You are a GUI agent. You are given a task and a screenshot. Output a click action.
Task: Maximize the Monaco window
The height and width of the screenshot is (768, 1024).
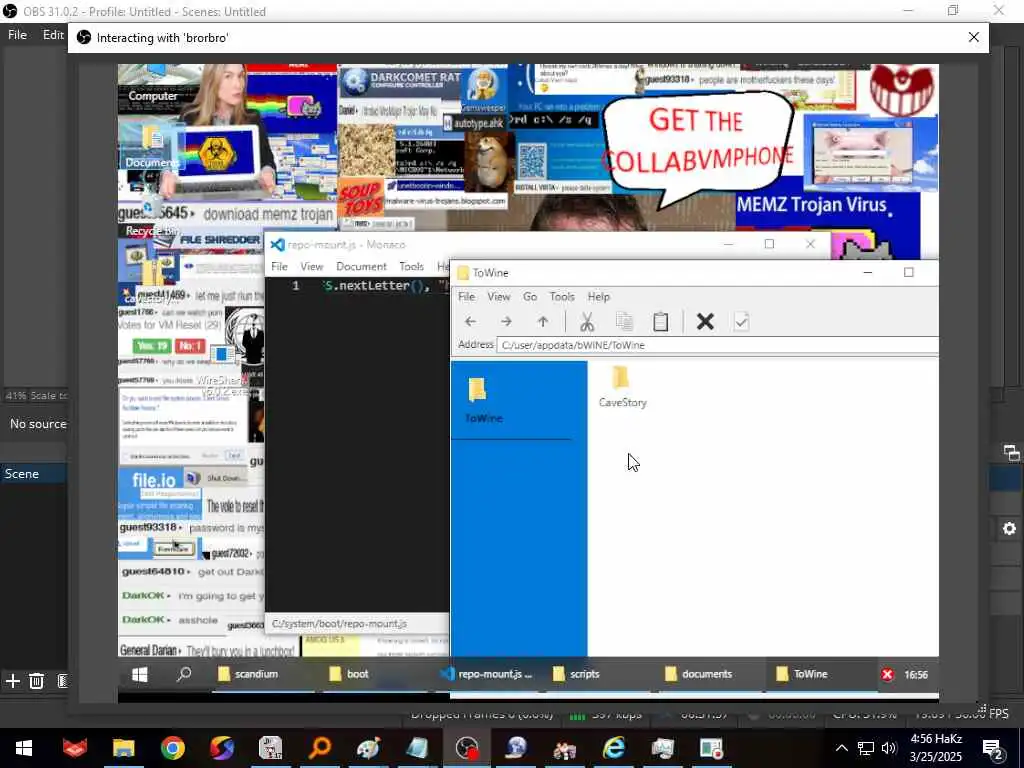(x=769, y=244)
